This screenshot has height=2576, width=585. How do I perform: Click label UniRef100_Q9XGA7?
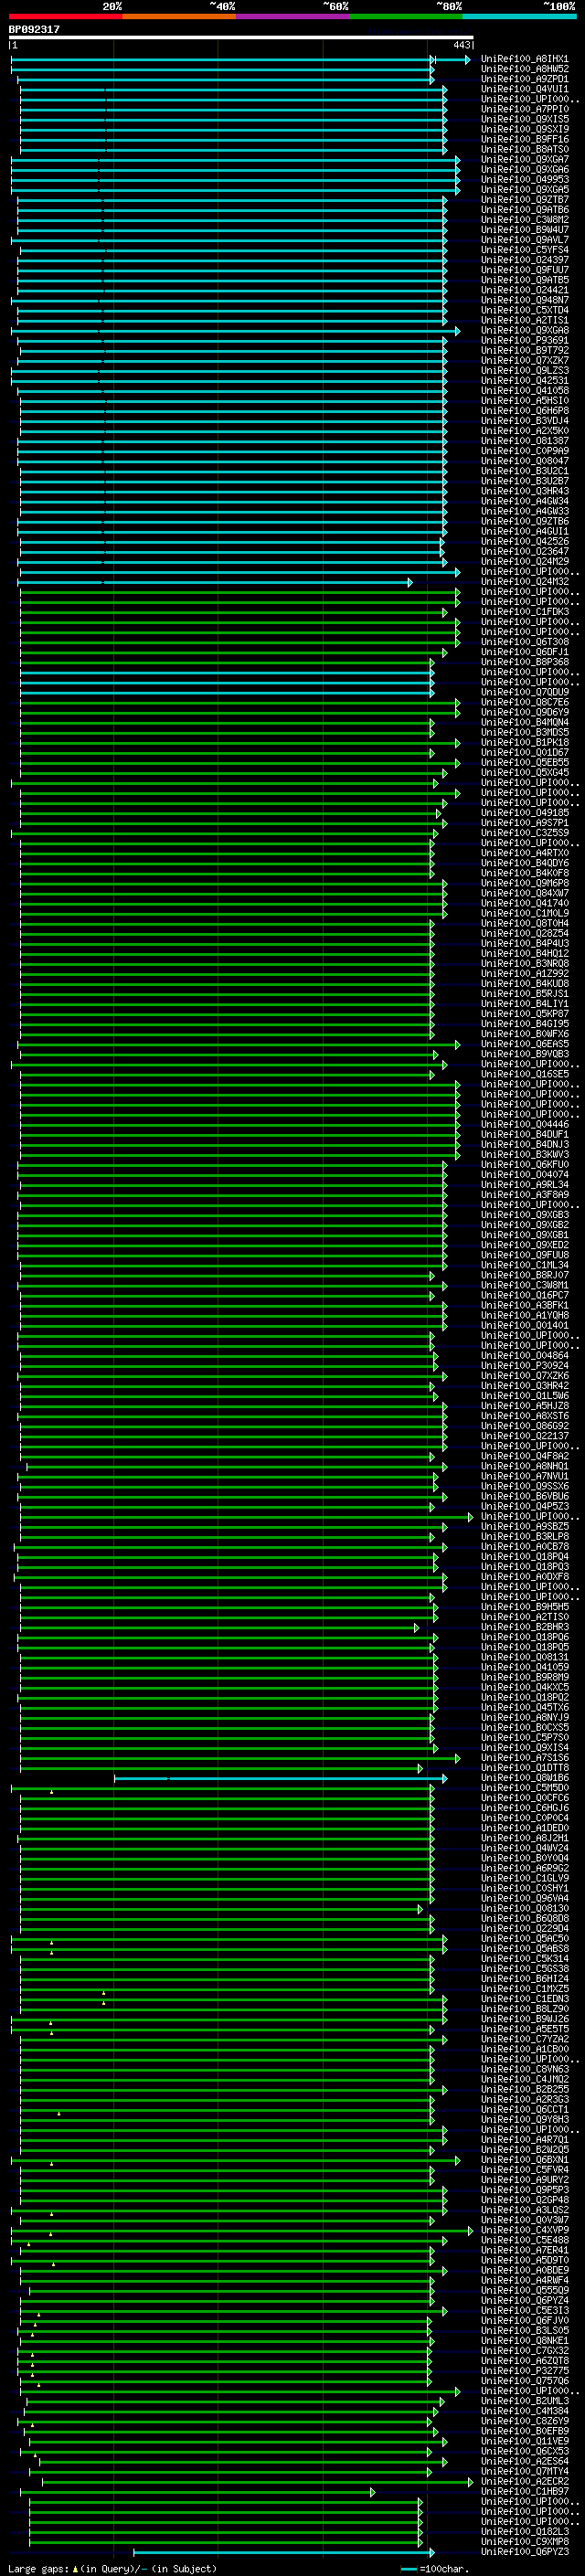[524, 160]
